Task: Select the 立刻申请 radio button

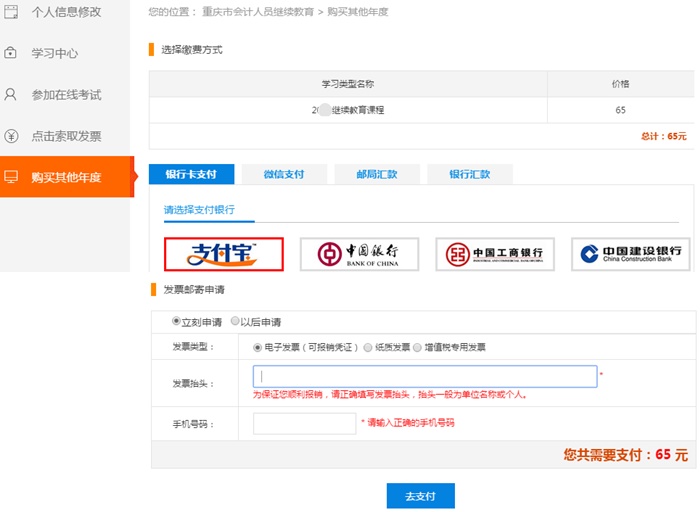Action: pyautogui.click(x=177, y=322)
